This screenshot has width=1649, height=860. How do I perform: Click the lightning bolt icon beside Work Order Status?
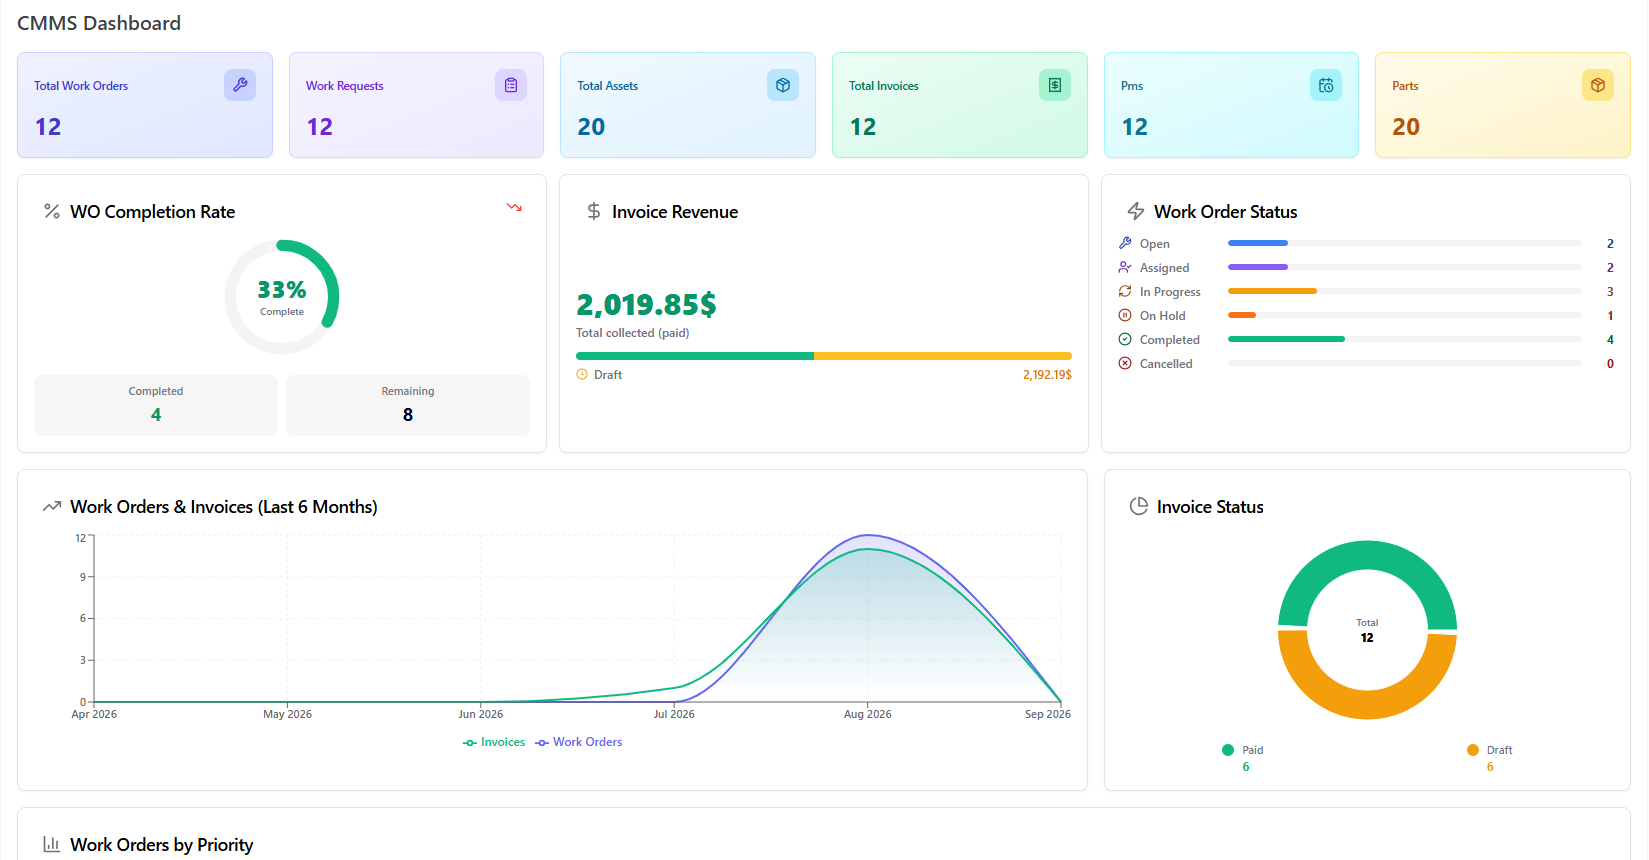click(x=1136, y=211)
